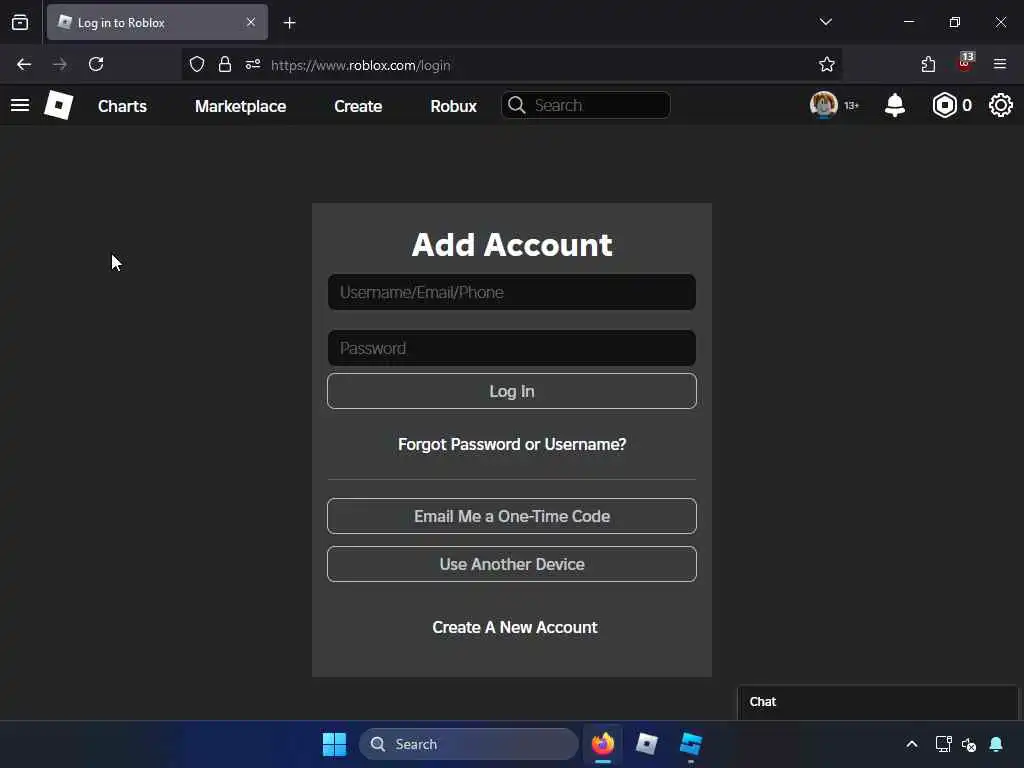Bookmark this page with the star icon
Image resolution: width=1024 pixels, height=768 pixels.
(x=827, y=64)
